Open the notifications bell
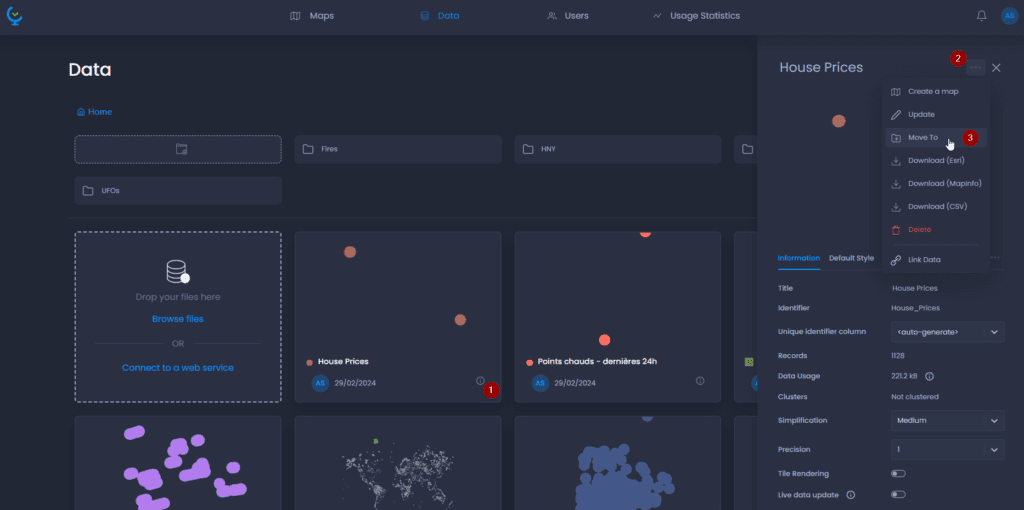 click(982, 16)
